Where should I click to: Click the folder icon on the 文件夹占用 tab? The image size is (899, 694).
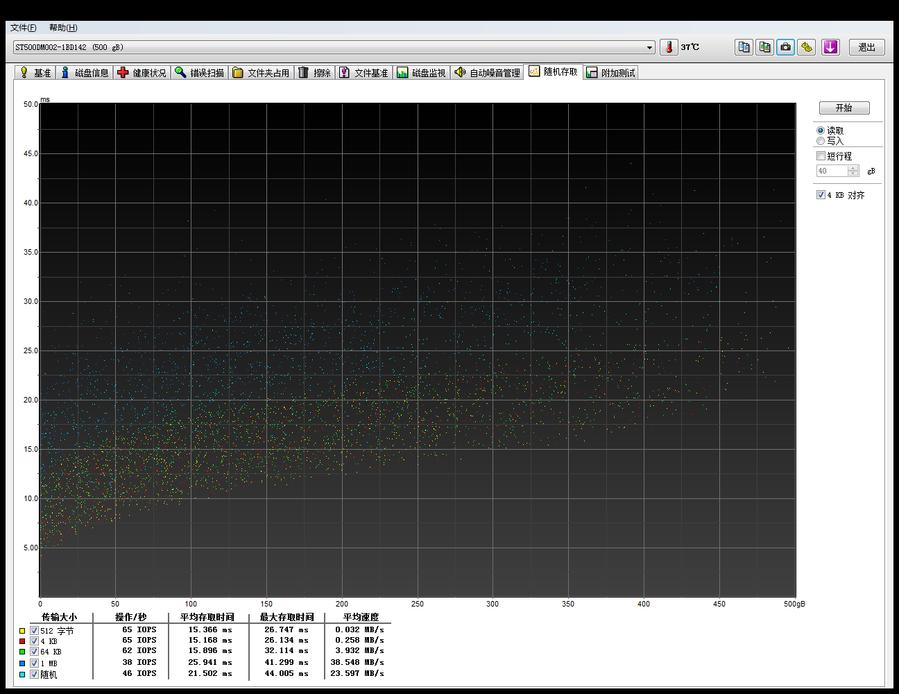(237, 73)
